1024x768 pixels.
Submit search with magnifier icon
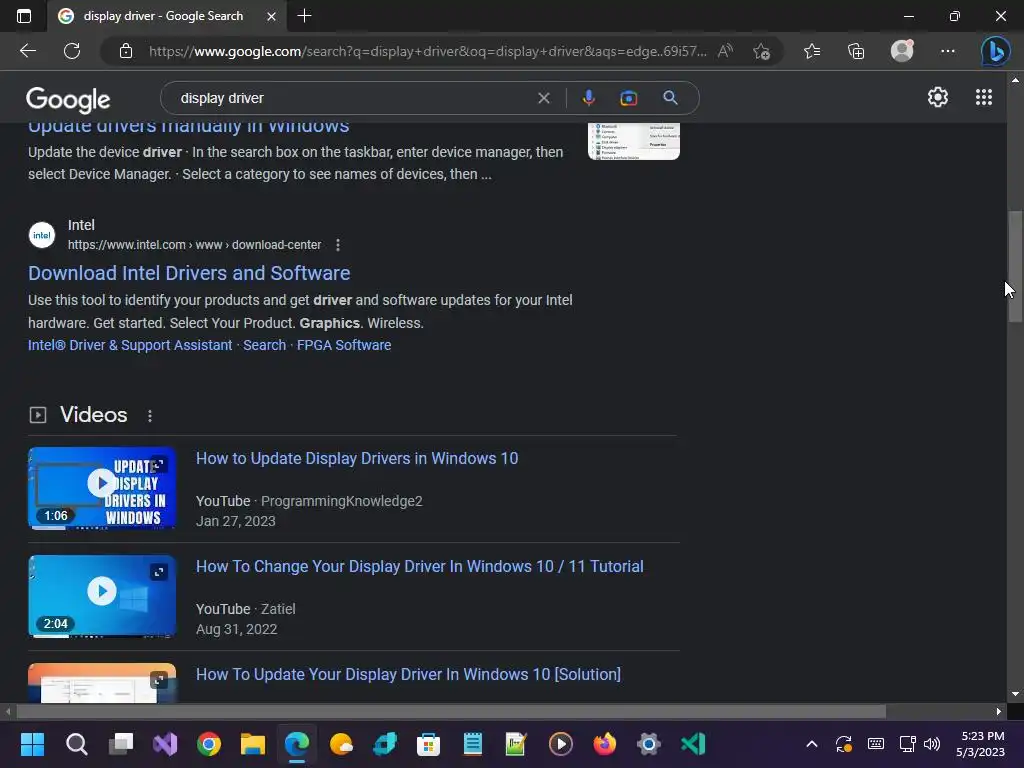[x=670, y=98]
